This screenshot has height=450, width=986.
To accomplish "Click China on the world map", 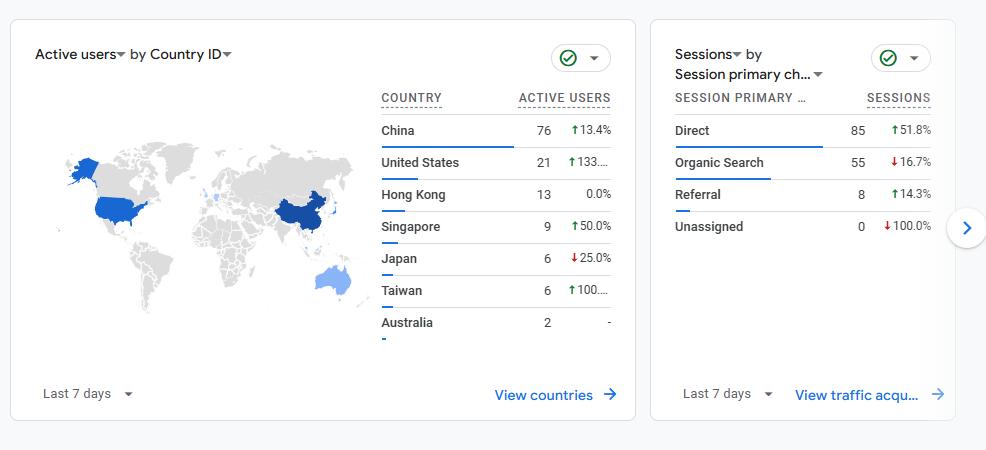I will 302,214.
